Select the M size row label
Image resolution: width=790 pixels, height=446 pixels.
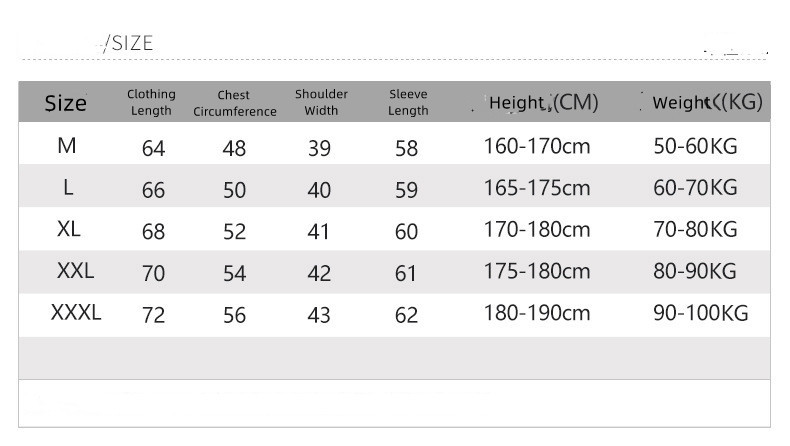point(66,146)
